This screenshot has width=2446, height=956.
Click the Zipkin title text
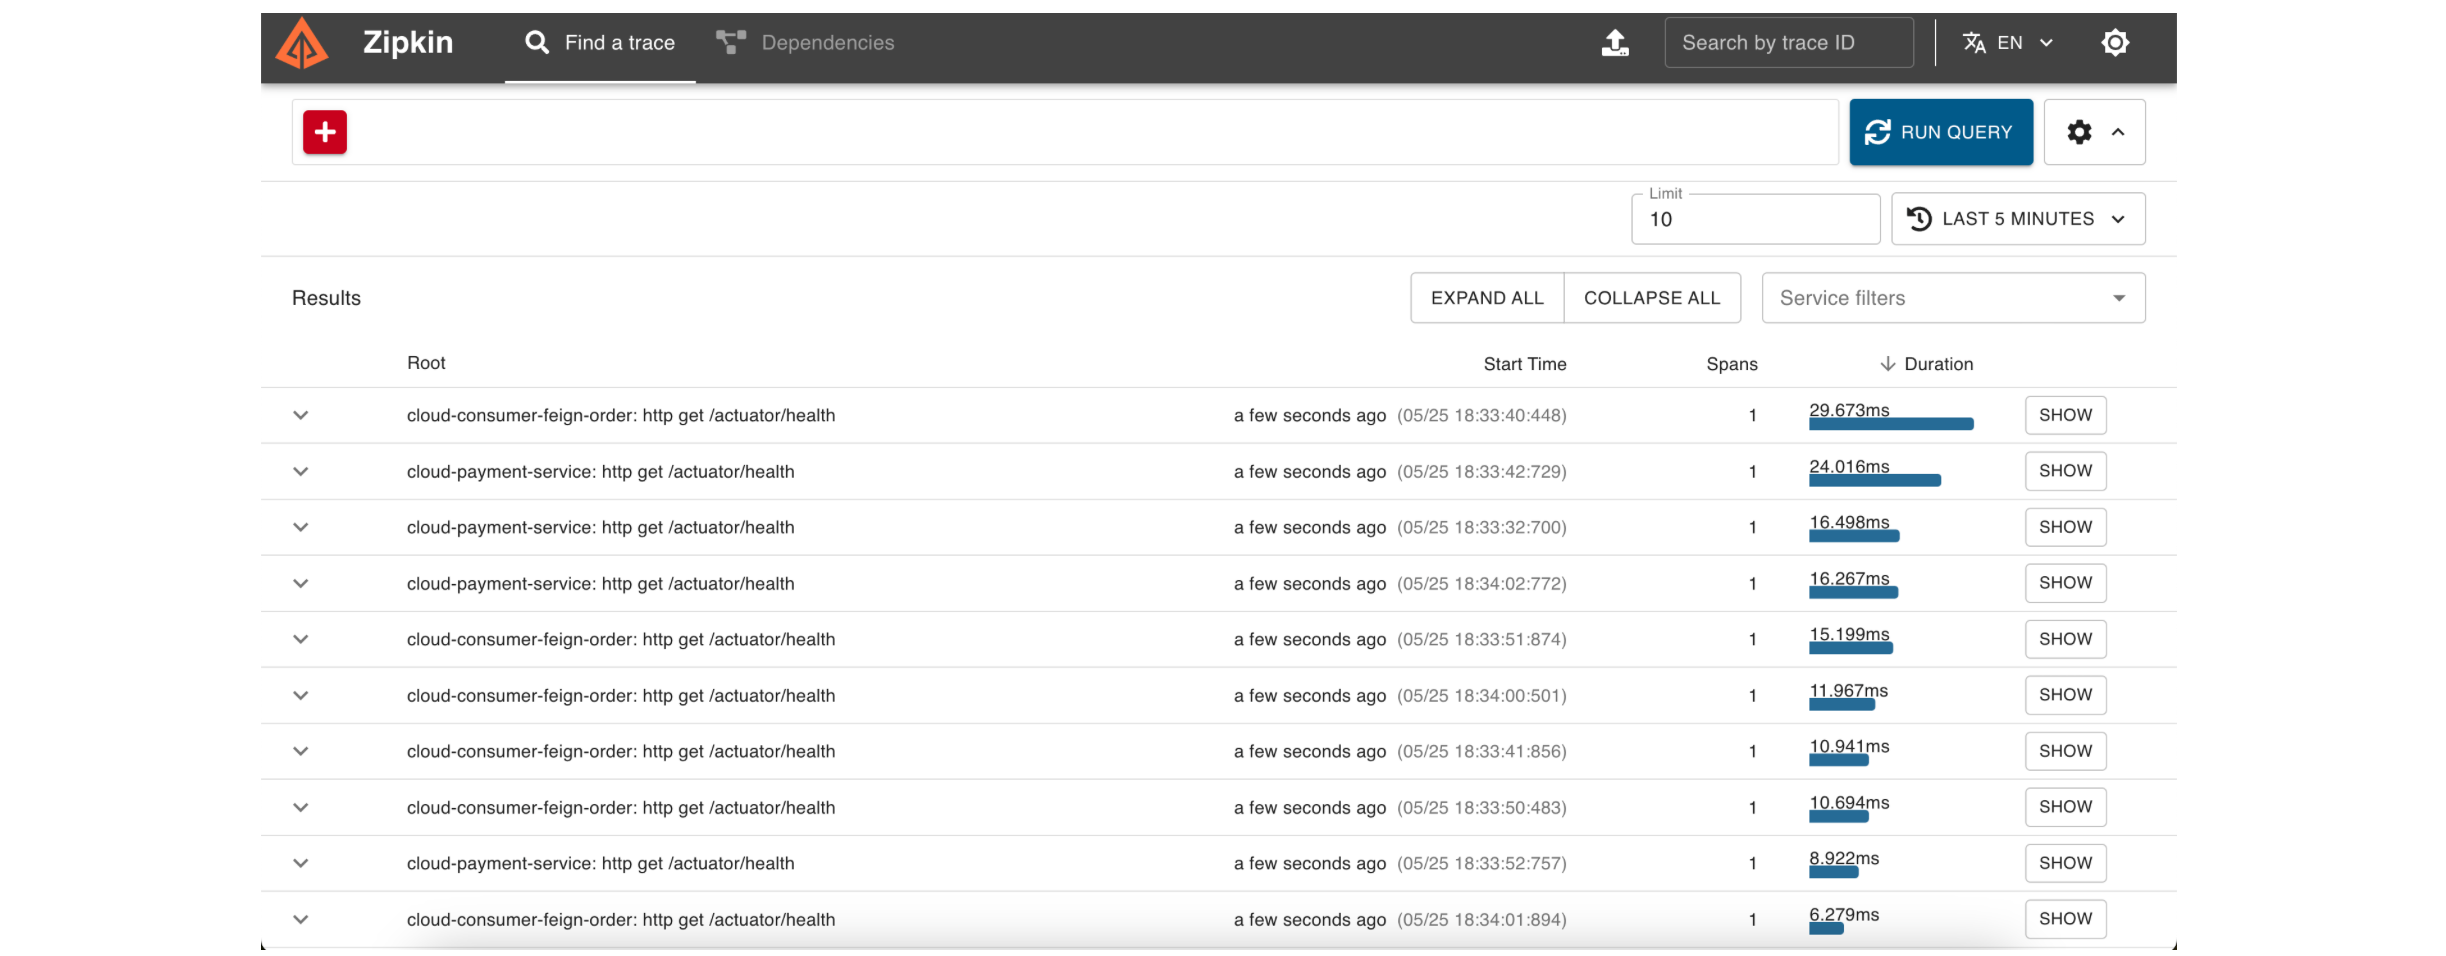click(408, 42)
